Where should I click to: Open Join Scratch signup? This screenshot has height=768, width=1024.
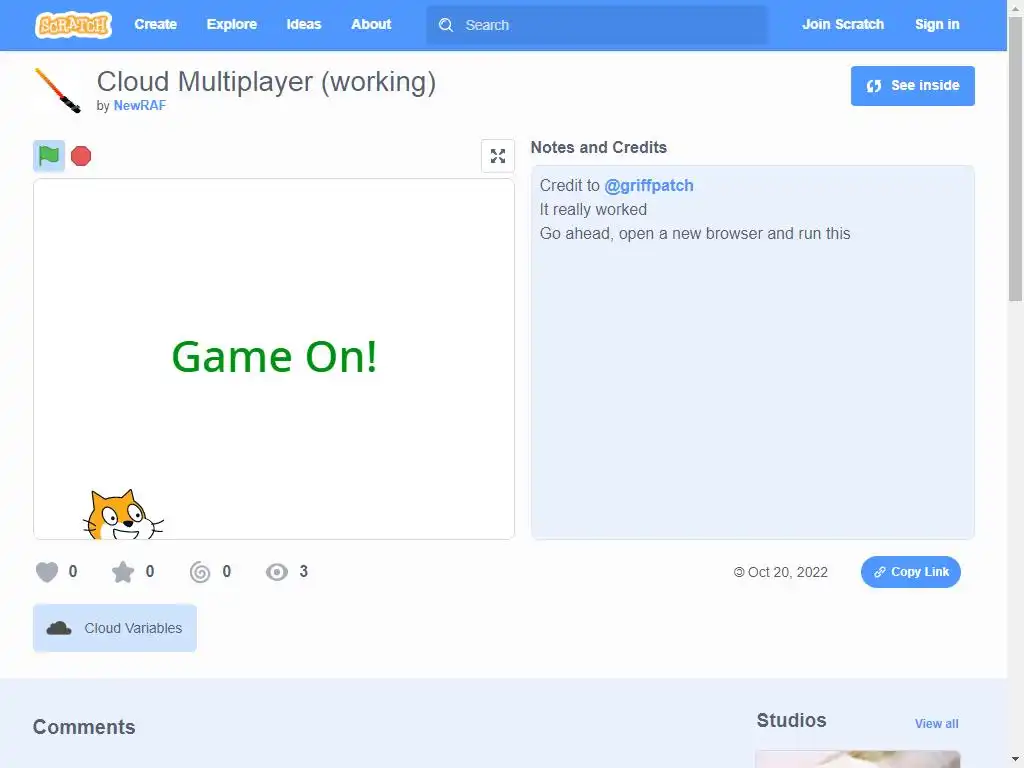pos(842,25)
